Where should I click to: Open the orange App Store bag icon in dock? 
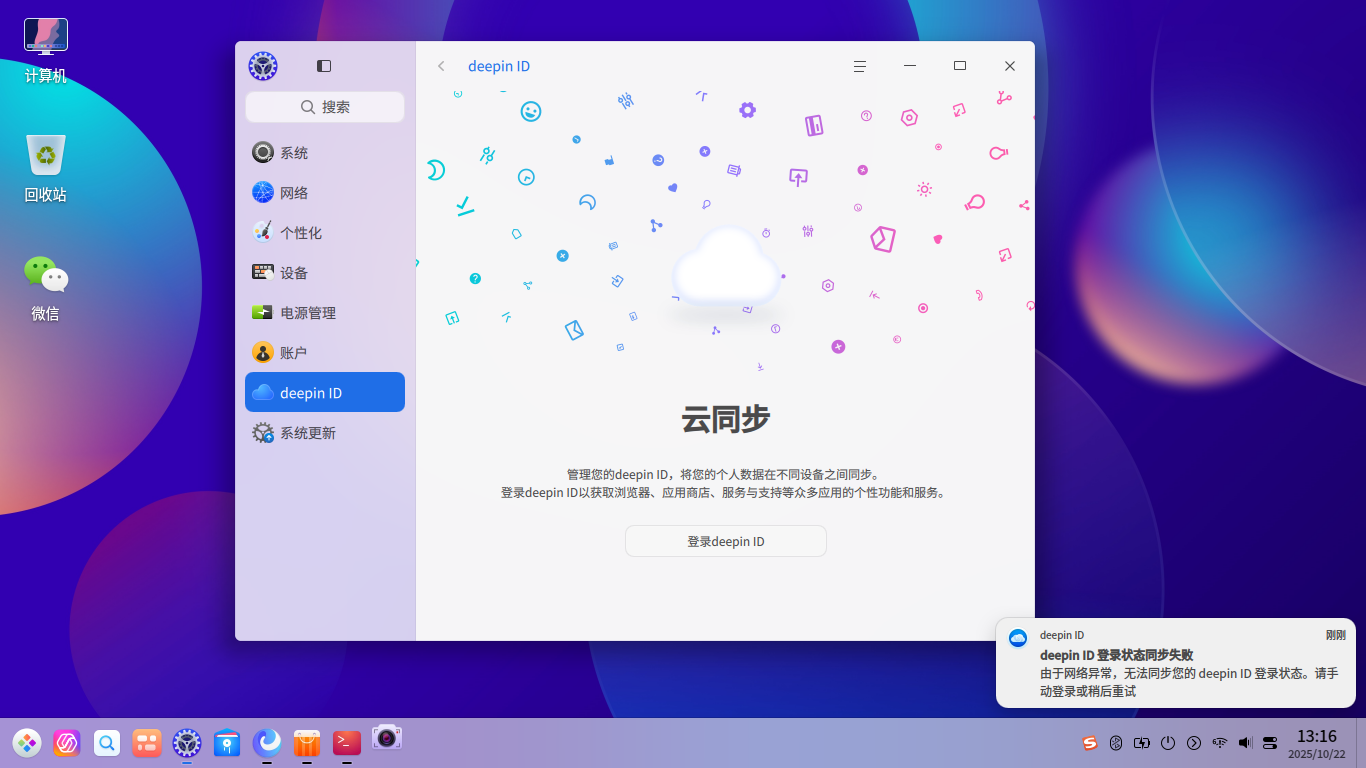(x=307, y=743)
